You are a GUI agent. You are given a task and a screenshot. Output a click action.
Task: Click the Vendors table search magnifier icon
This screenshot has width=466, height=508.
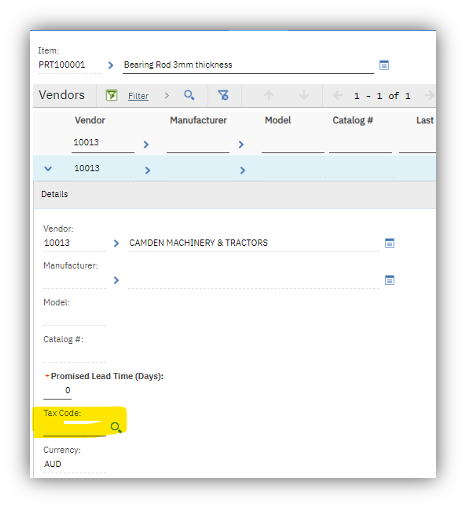tap(189, 95)
